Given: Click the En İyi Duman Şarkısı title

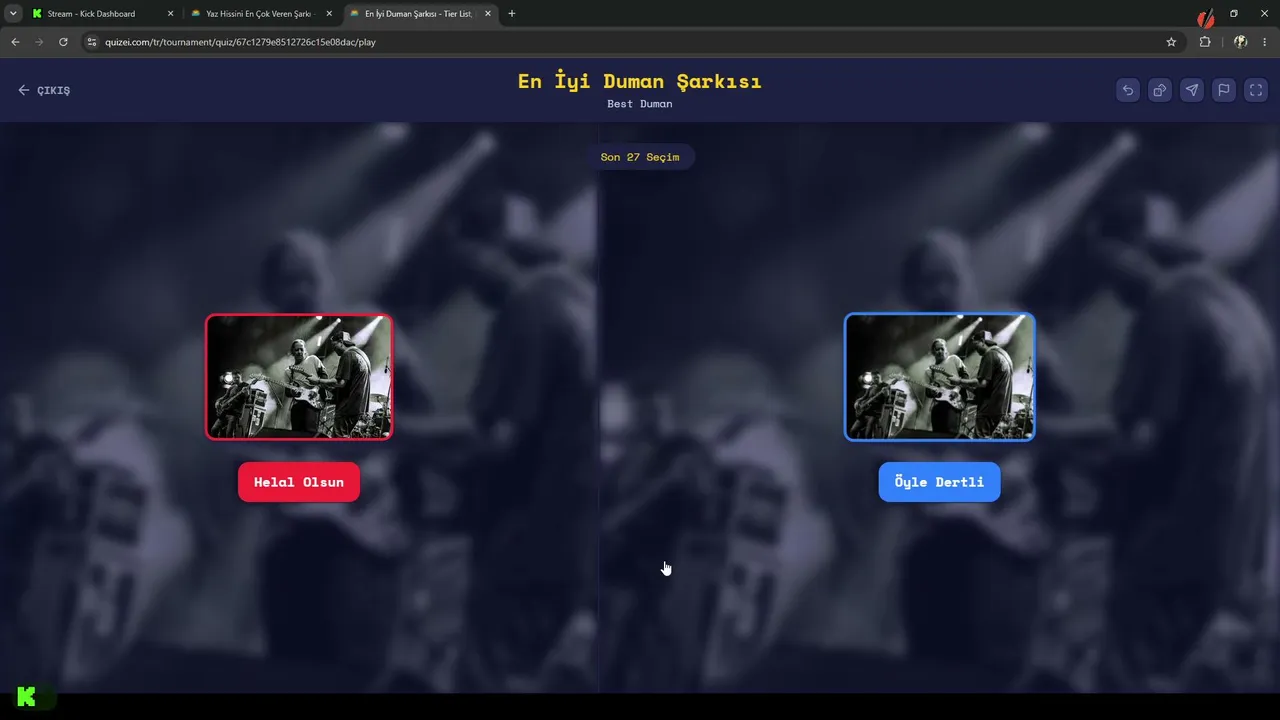Looking at the screenshot, I should [x=640, y=81].
